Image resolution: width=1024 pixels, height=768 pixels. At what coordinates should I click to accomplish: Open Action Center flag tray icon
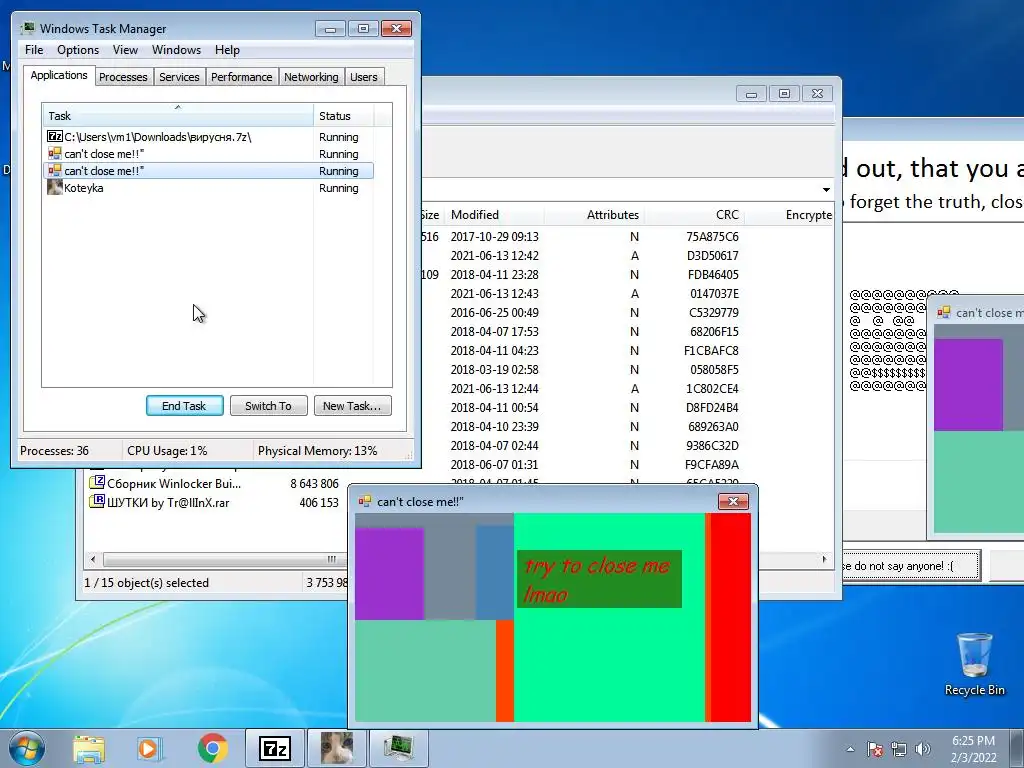point(874,750)
